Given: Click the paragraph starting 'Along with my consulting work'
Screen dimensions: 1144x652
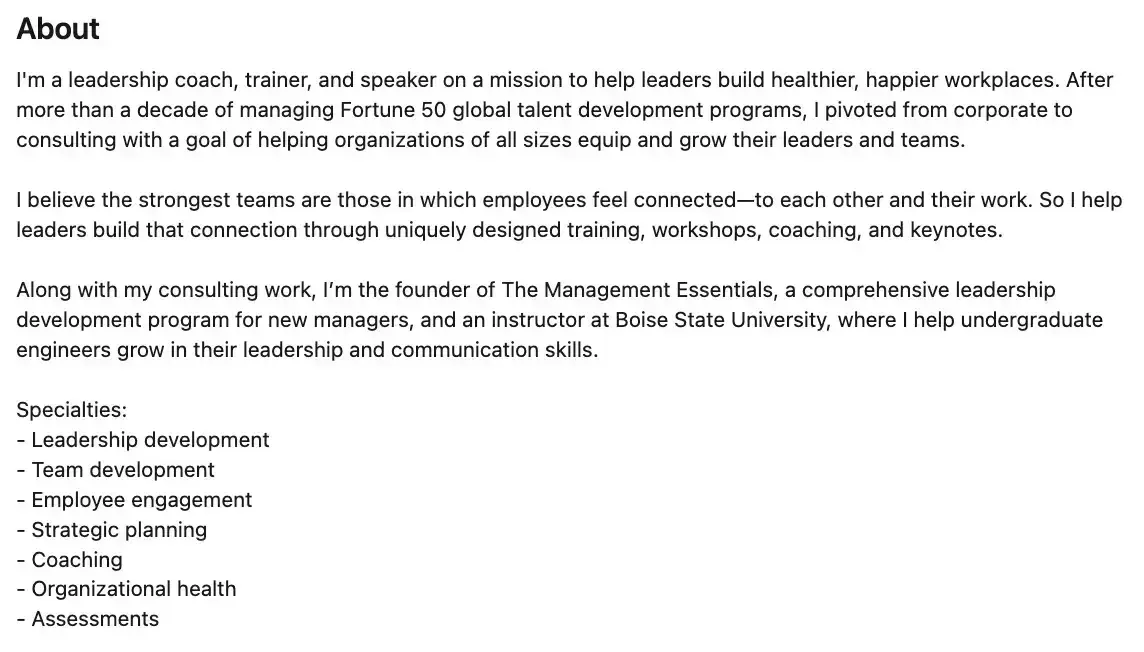Looking at the screenshot, I should (560, 320).
